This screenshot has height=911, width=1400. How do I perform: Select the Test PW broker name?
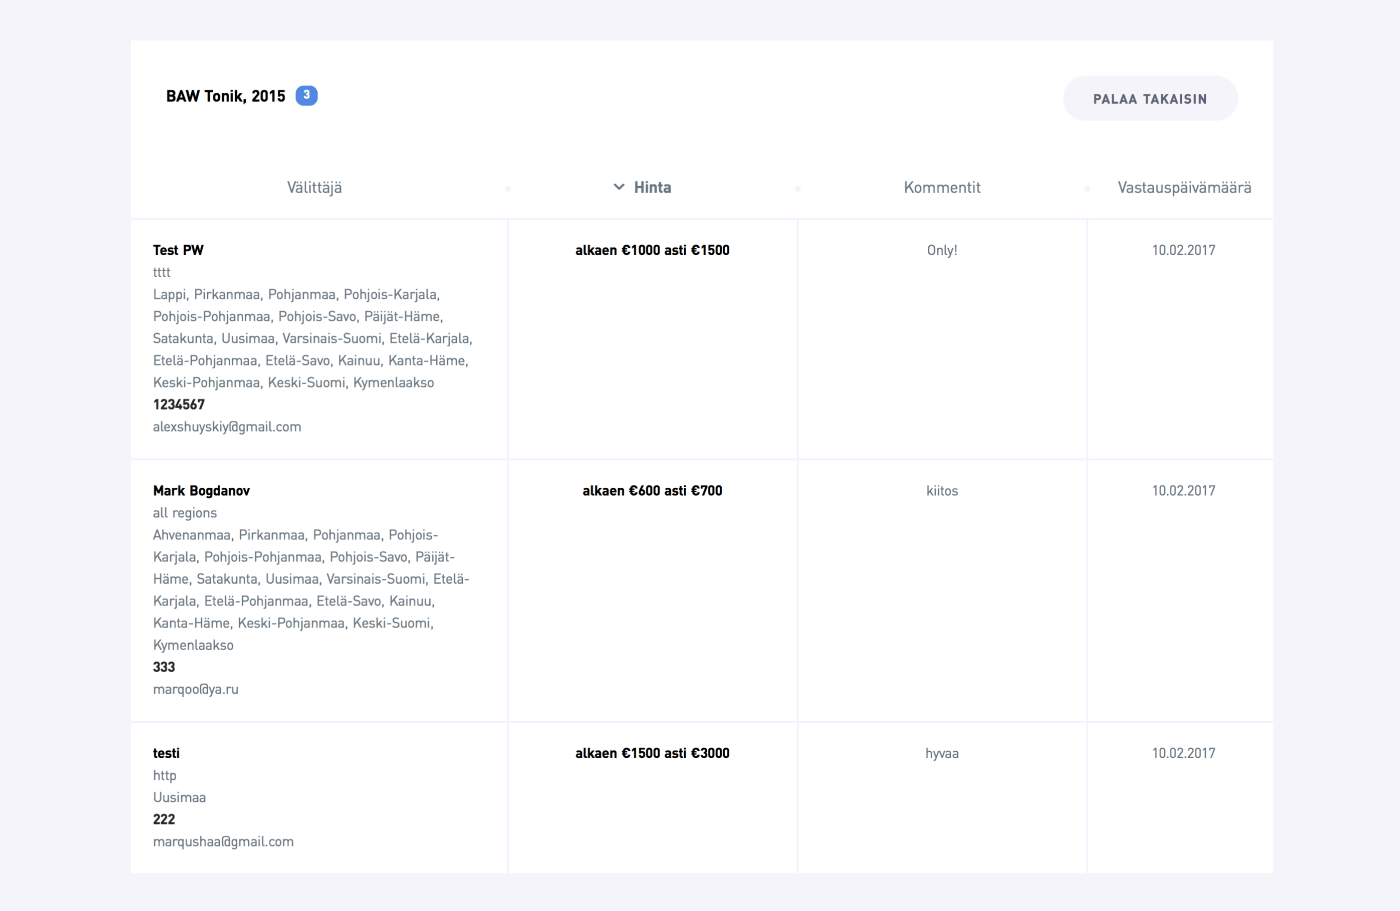178,250
